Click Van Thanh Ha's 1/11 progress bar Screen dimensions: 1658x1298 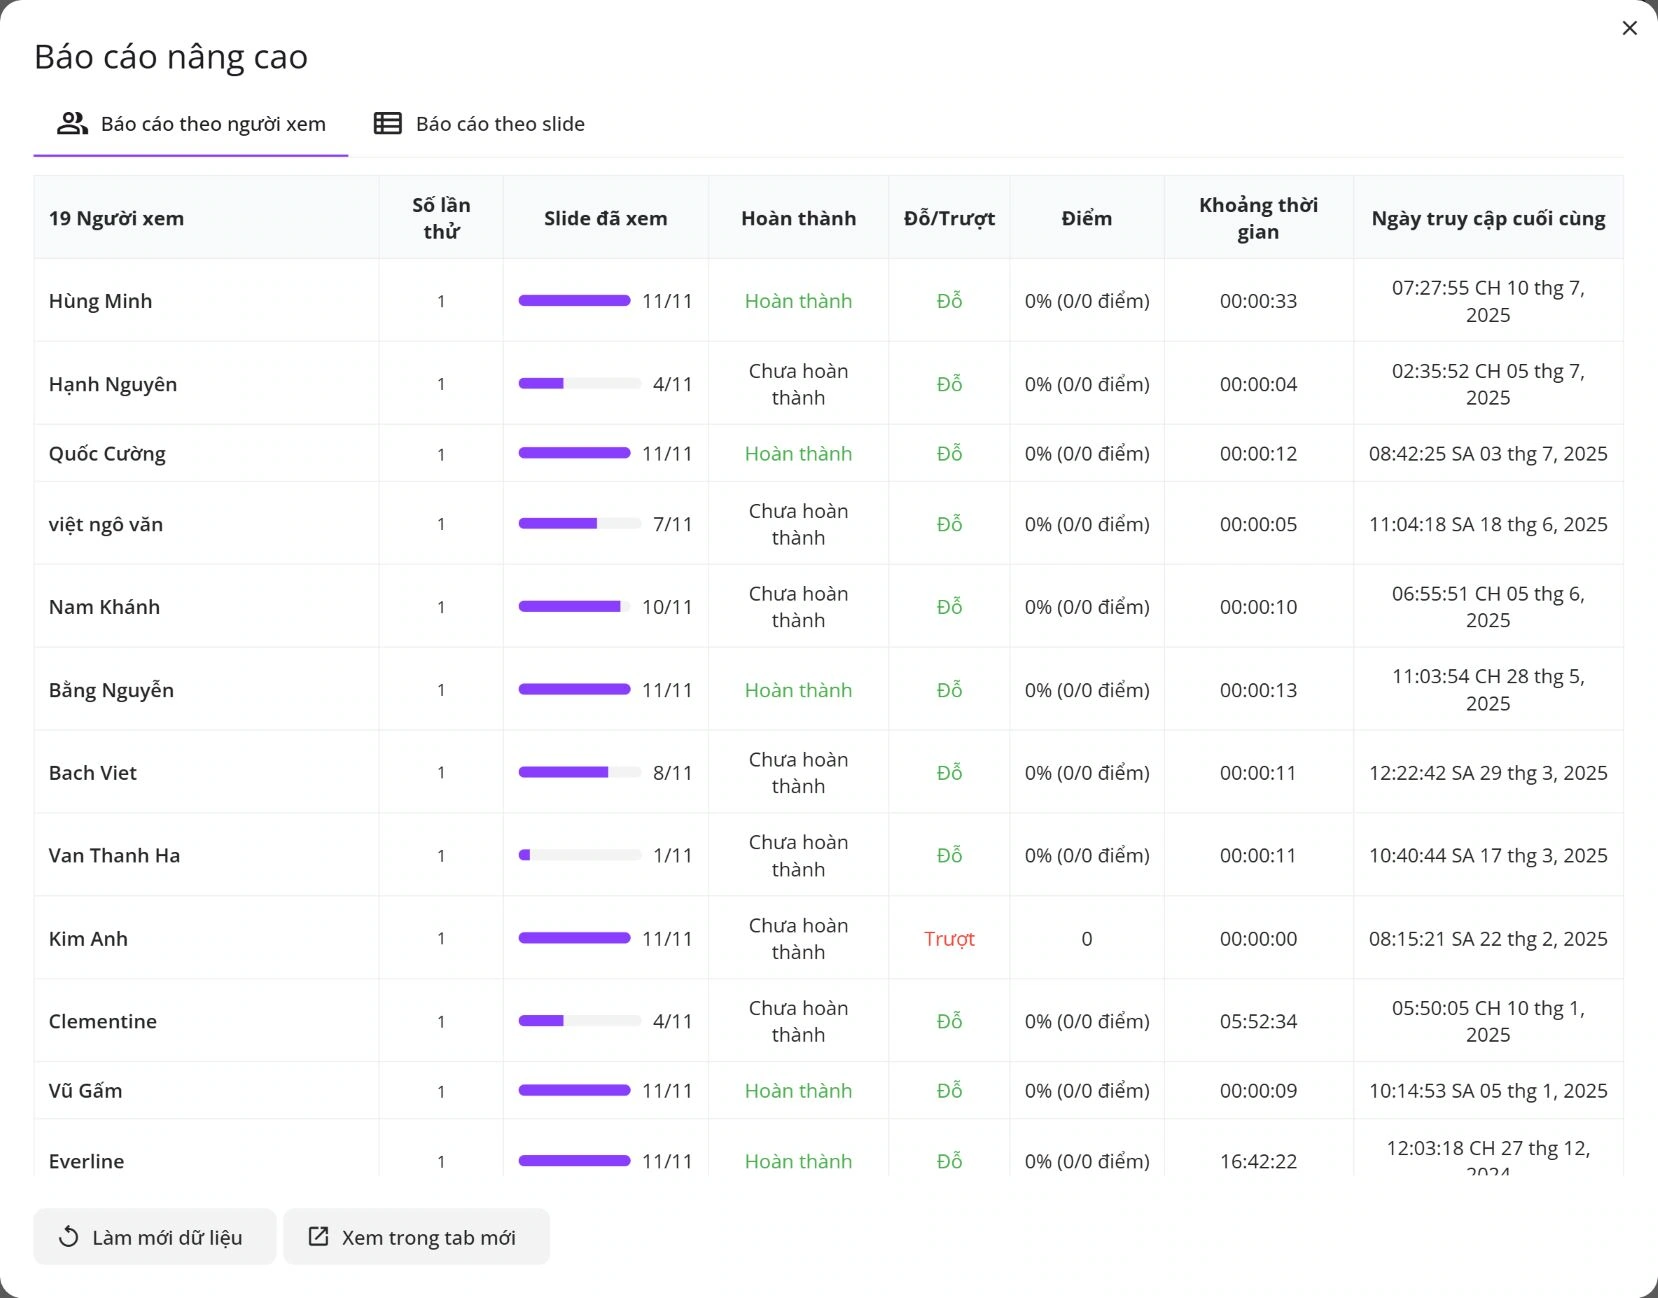click(579, 856)
